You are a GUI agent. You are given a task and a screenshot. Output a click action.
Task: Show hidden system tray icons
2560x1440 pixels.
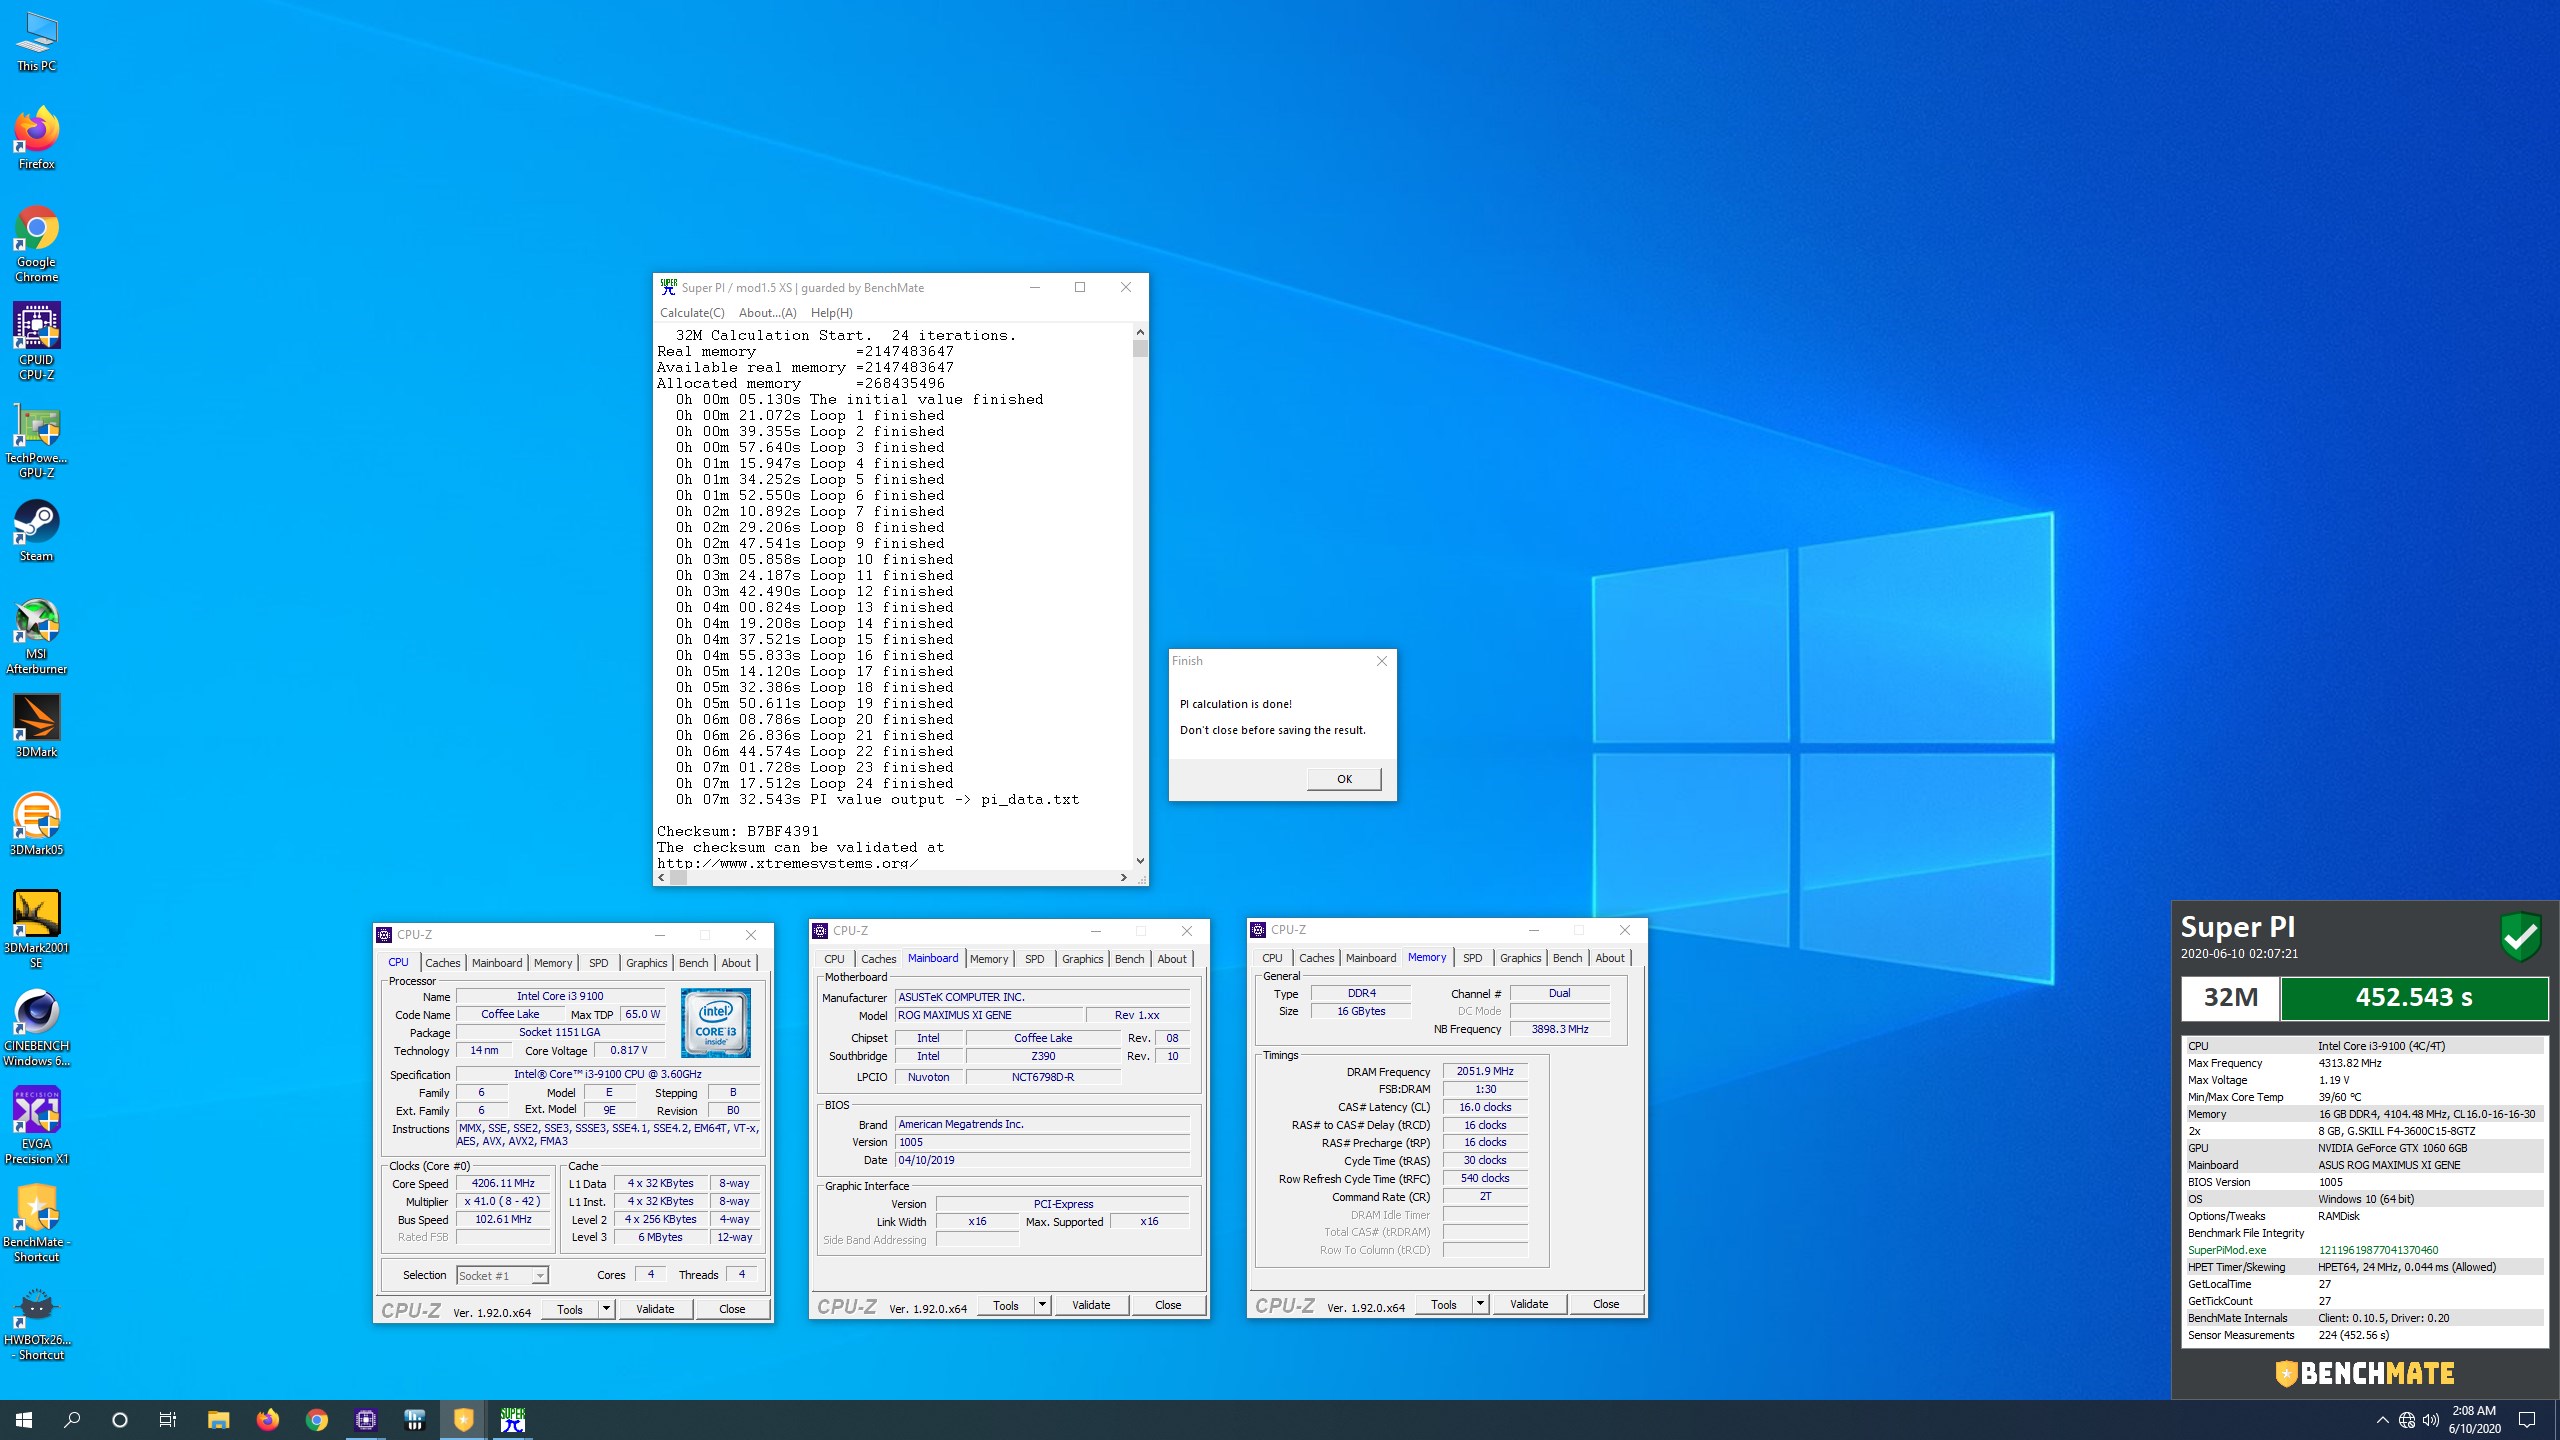(2383, 1420)
